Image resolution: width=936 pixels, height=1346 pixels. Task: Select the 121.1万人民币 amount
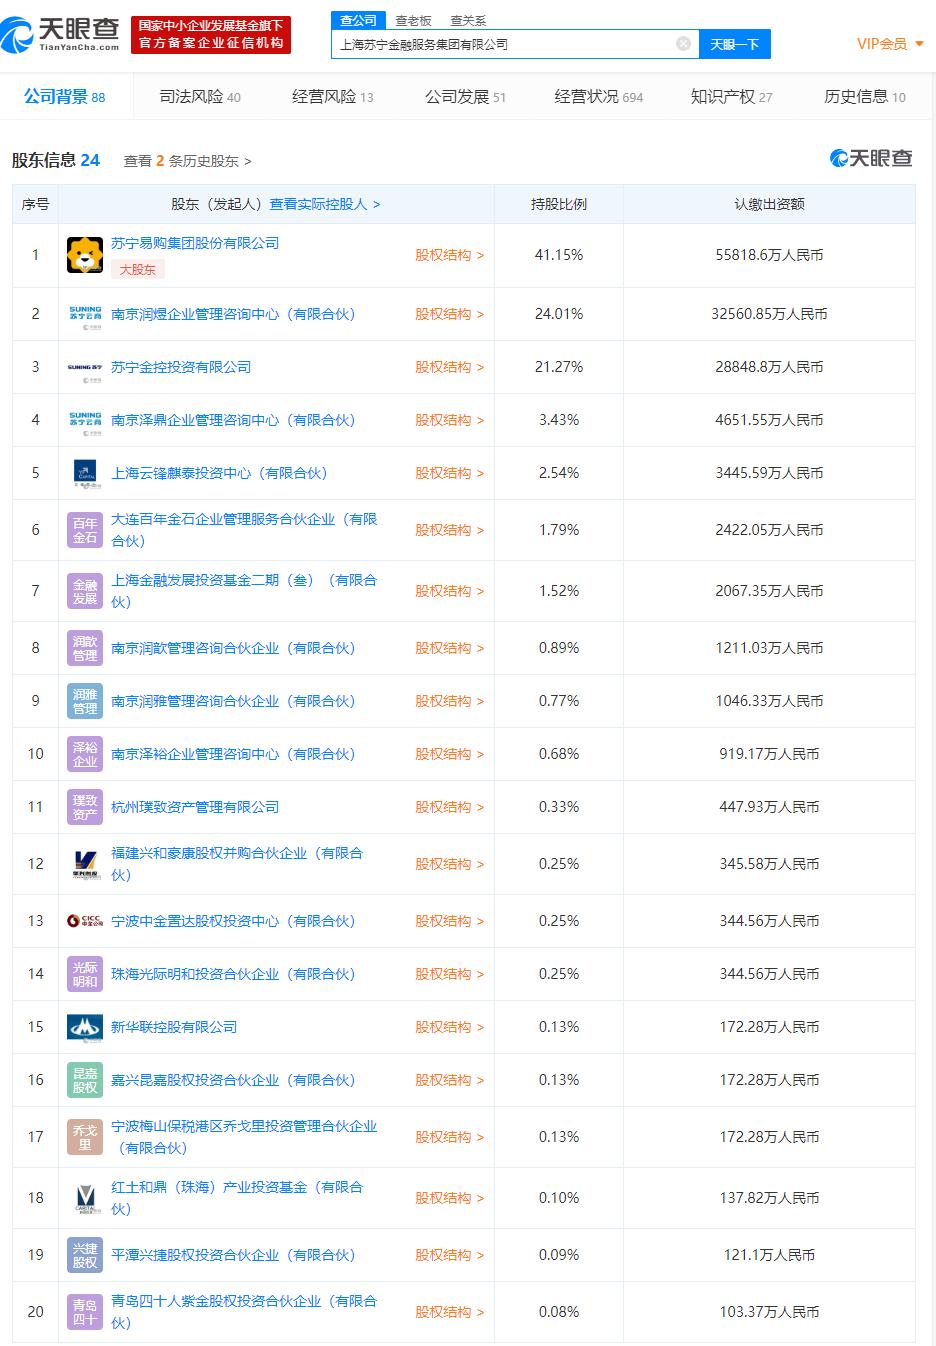click(769, 1255)
